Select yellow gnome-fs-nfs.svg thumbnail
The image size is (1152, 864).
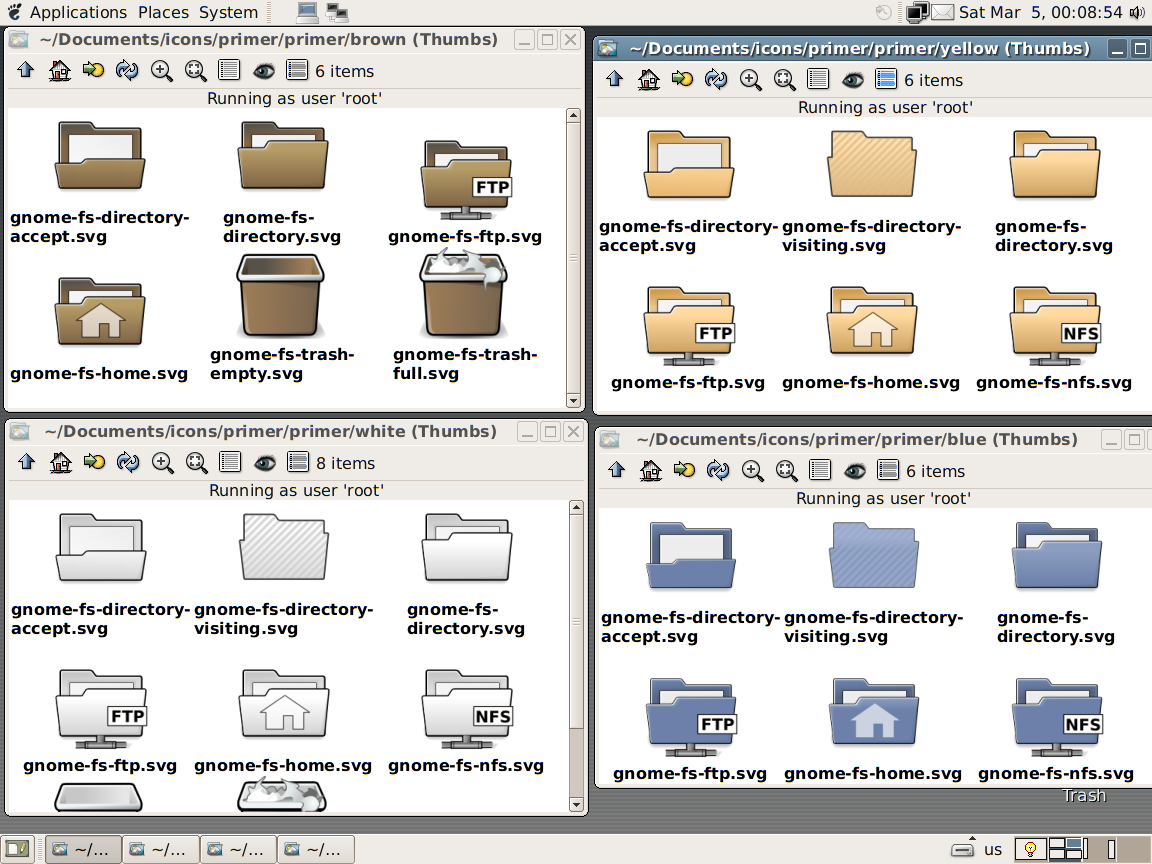(x=1054, y=326)
